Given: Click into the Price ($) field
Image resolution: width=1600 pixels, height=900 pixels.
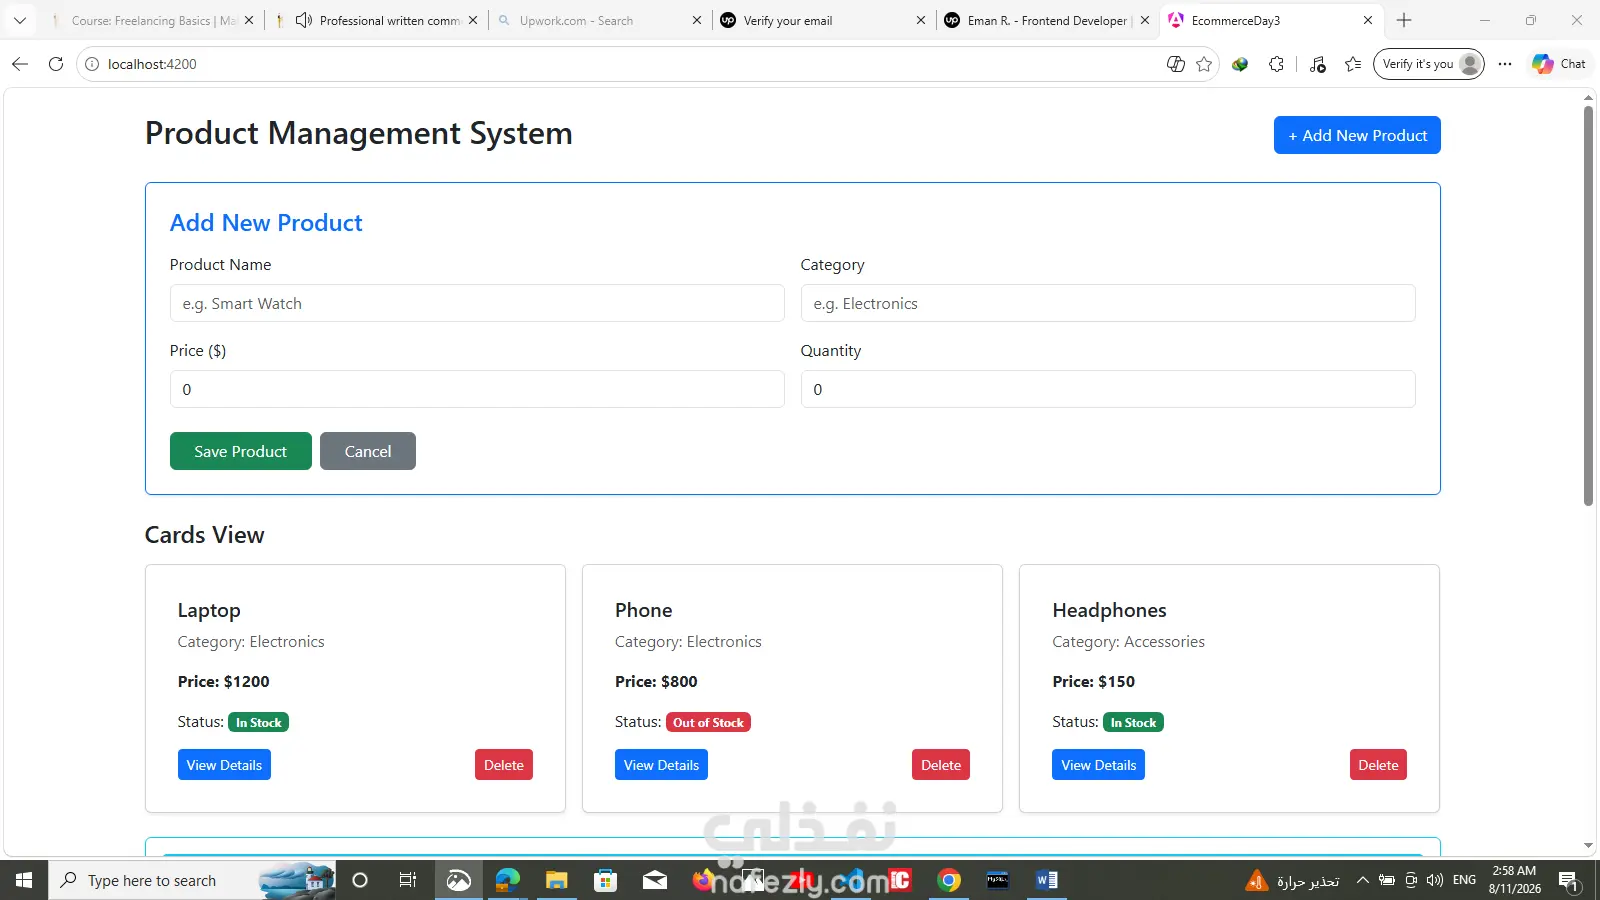Looking at the screenshot, I should [477, 389].
